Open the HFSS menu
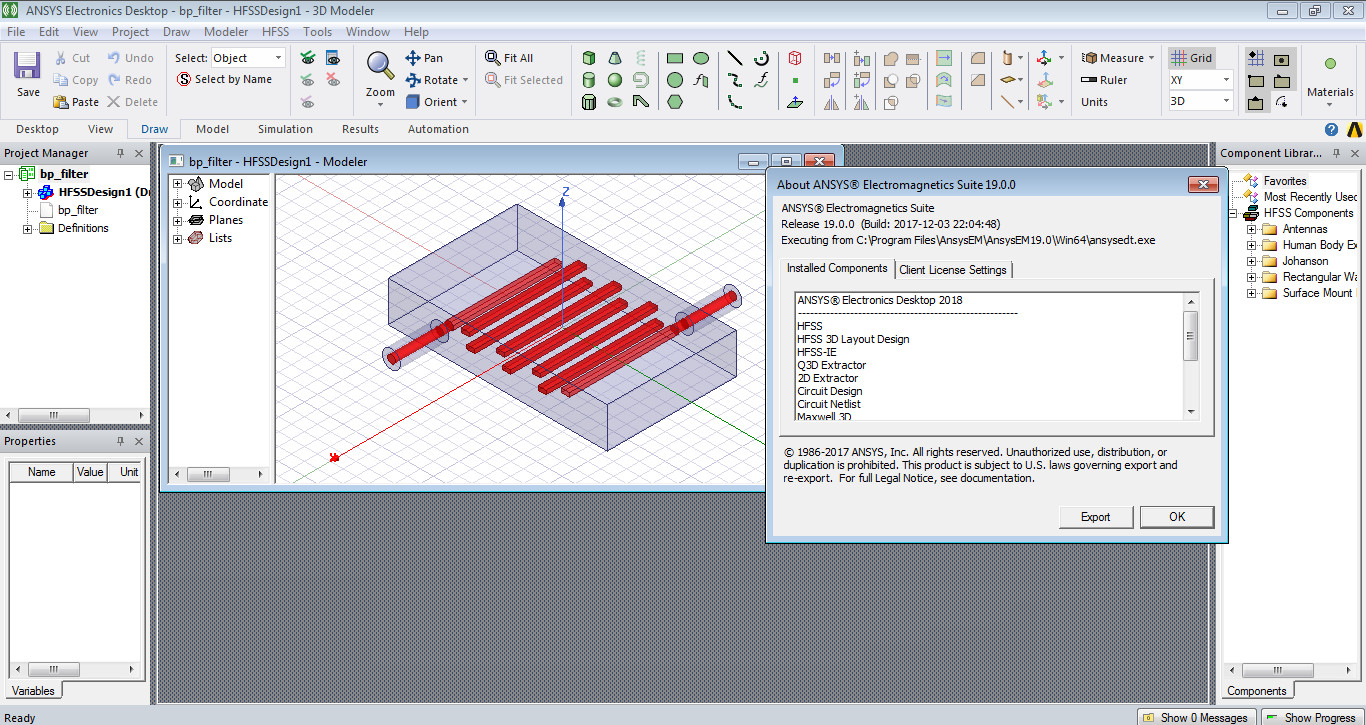The image size is (1366, 725). pos(275,32)
